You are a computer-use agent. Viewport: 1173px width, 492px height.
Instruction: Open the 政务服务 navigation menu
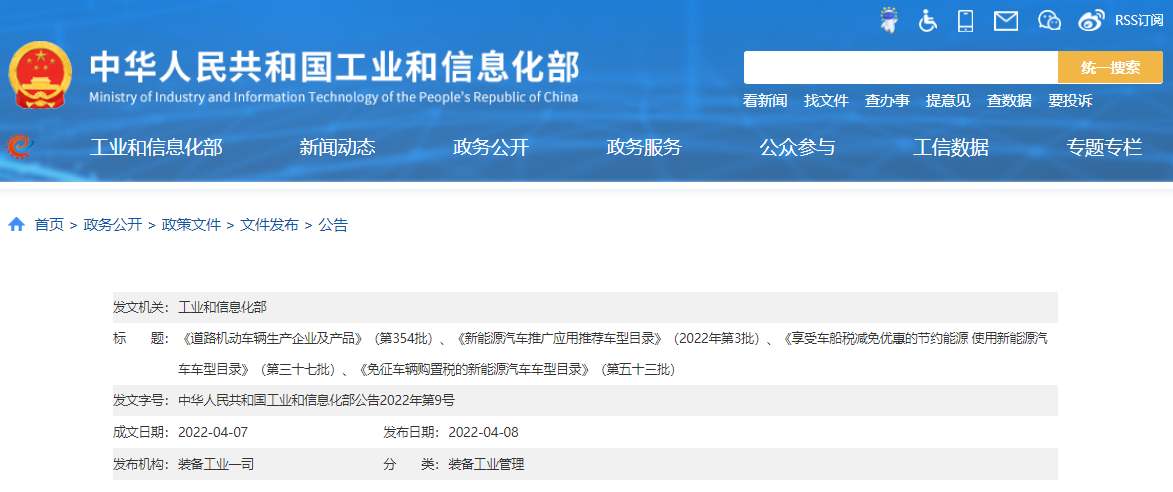click(x=644, y=147)
